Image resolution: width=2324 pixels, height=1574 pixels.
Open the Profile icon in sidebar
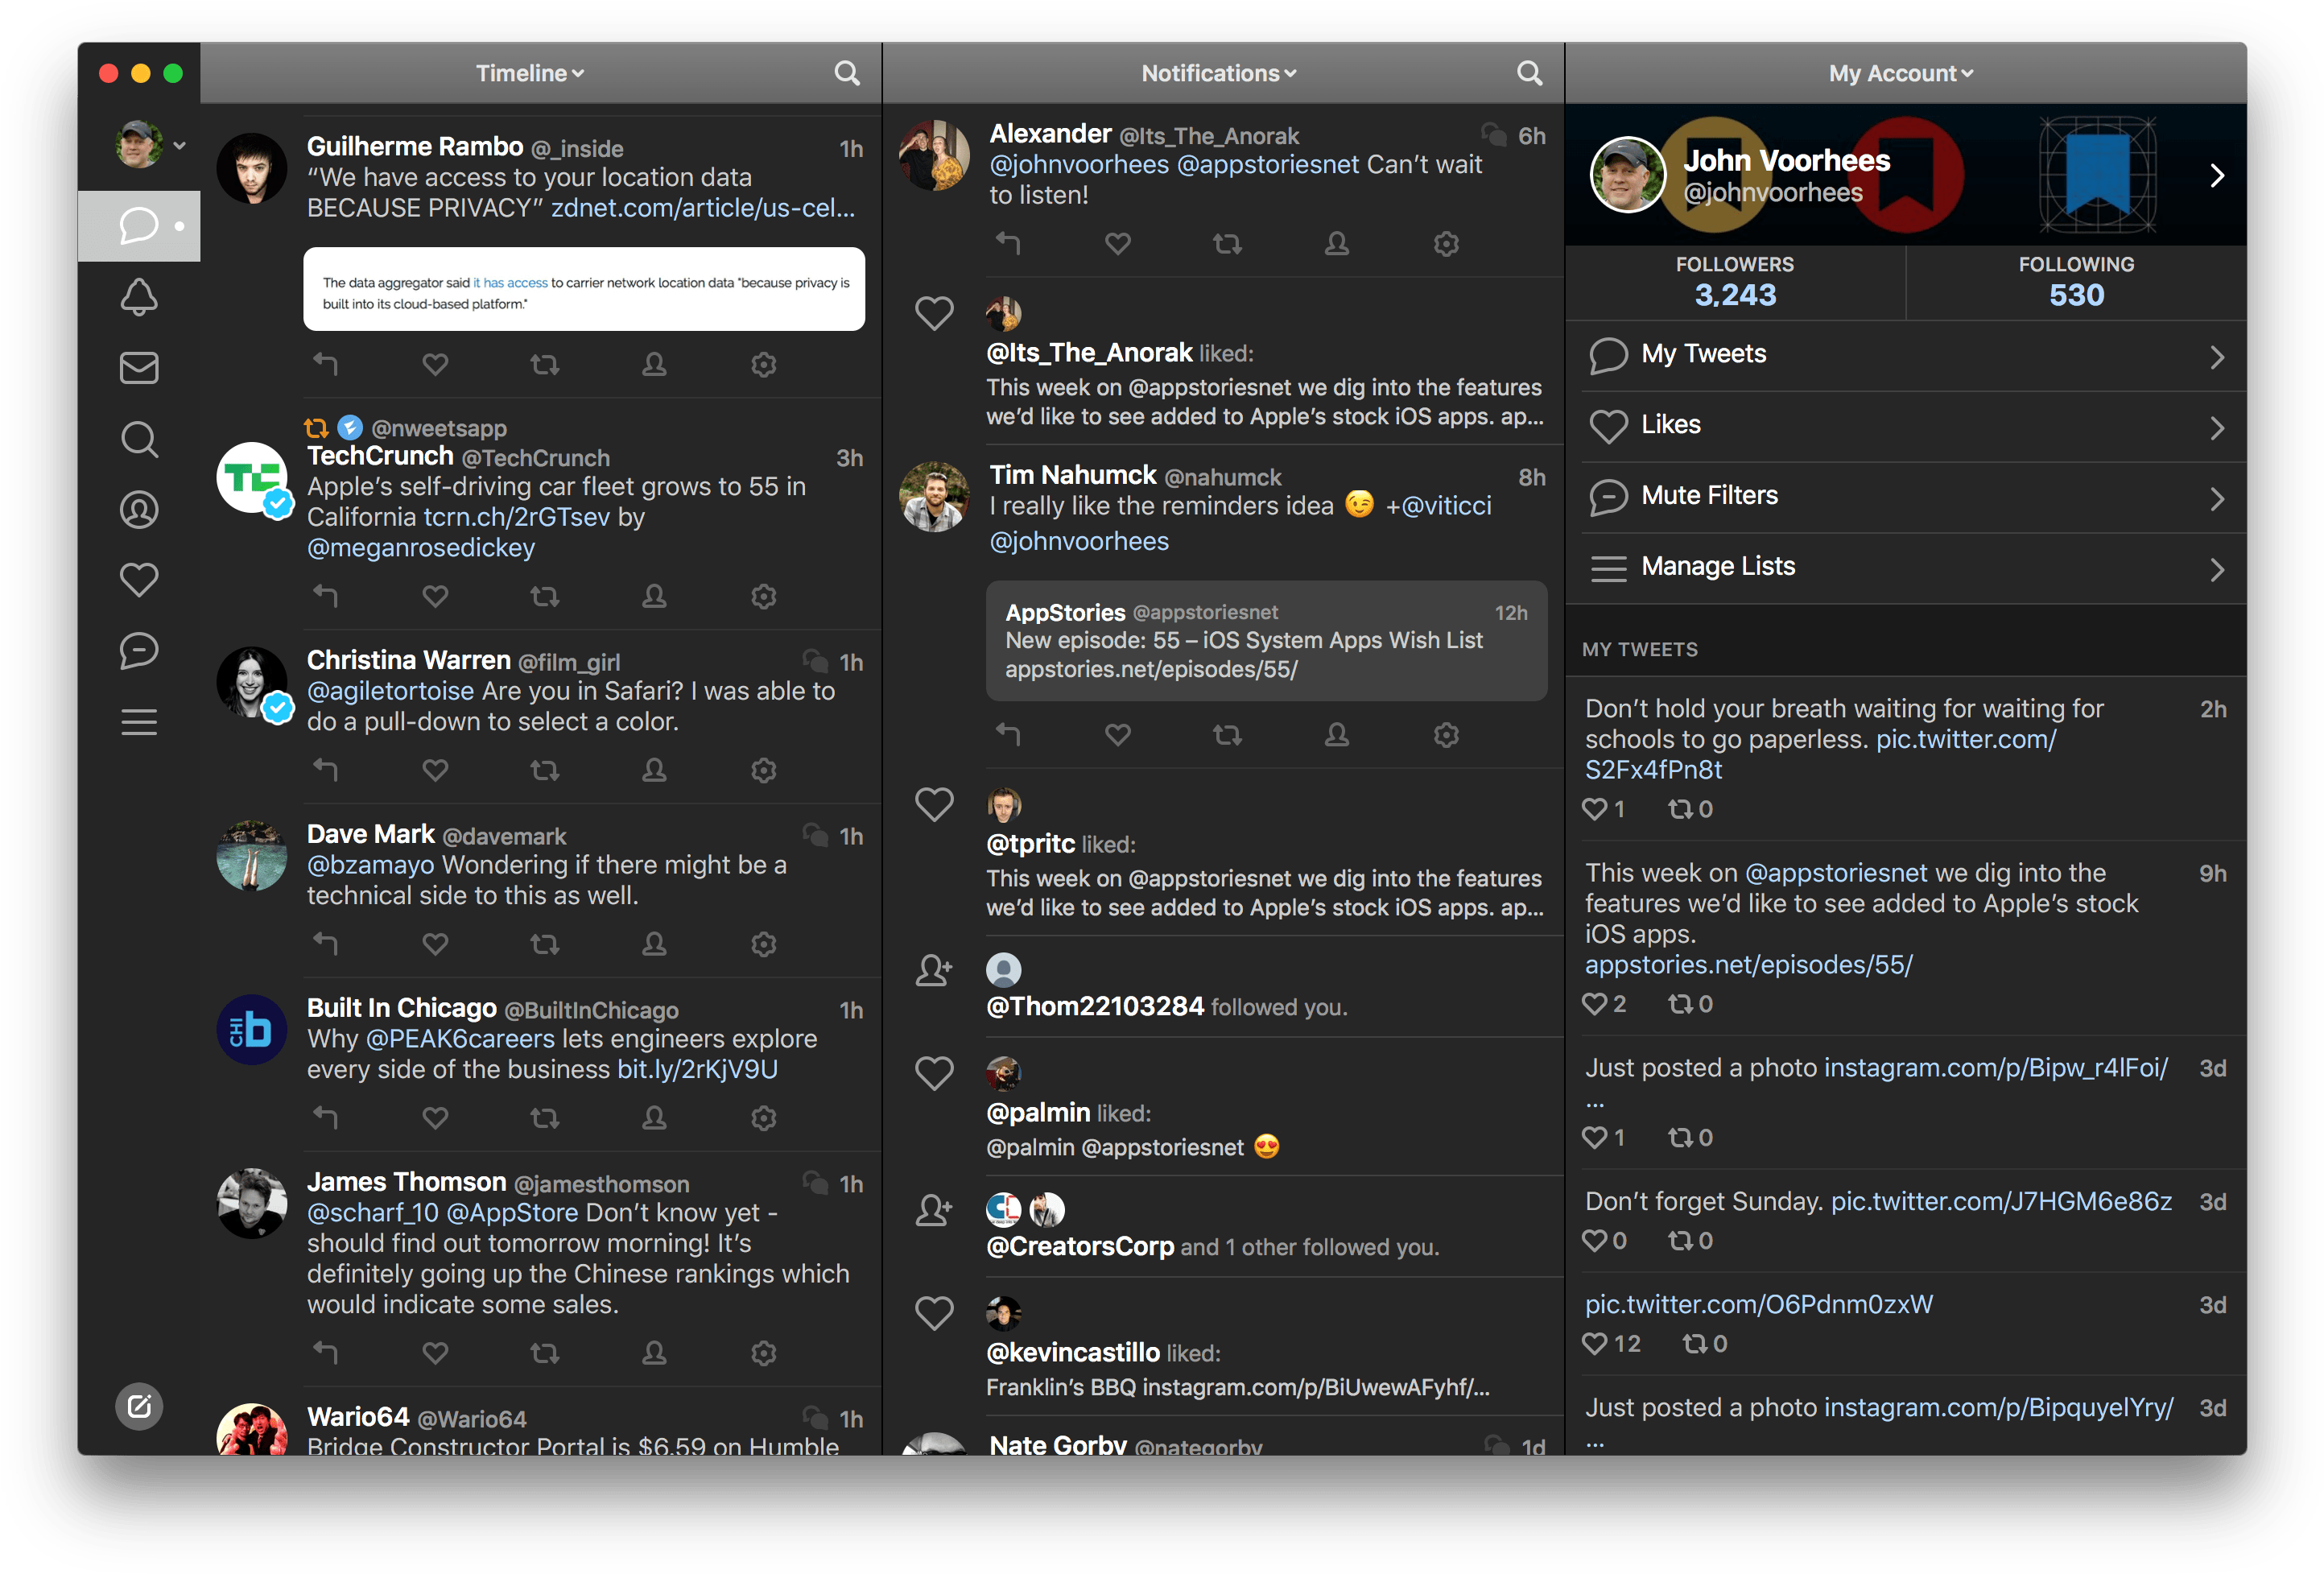pos(139,510)
